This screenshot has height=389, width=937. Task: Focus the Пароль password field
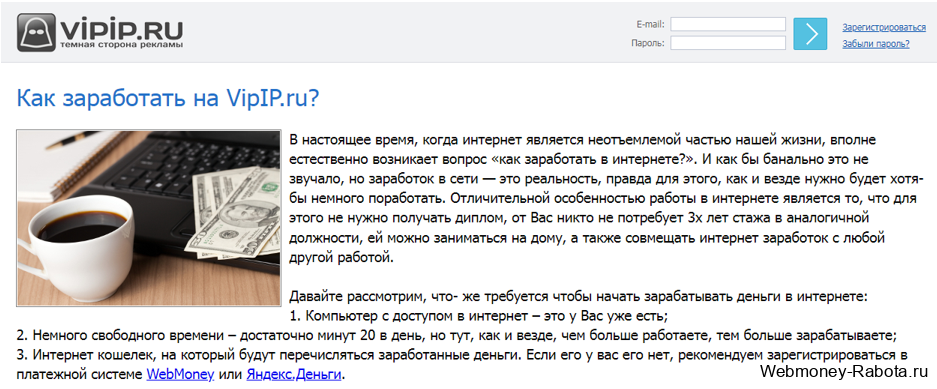pyautogui.click(x=728, y=43)
